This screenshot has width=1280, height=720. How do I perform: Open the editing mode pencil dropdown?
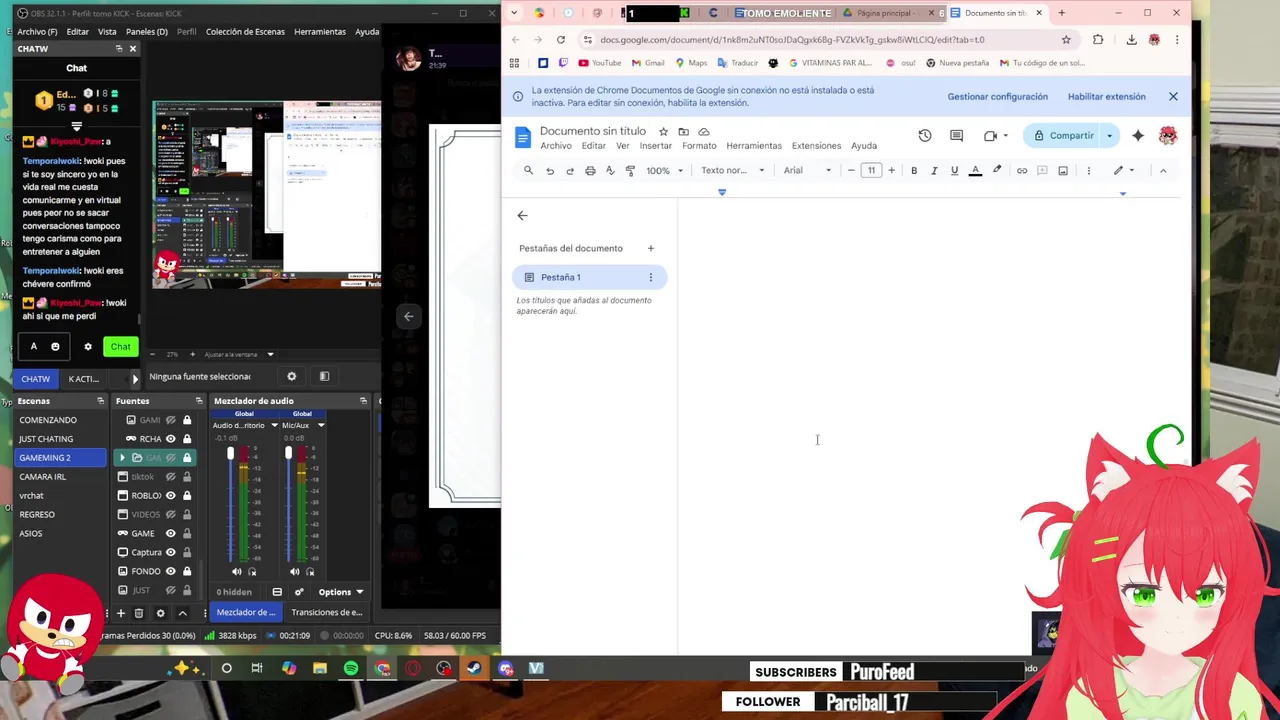pyautogui.click(x=1124, y=171)
